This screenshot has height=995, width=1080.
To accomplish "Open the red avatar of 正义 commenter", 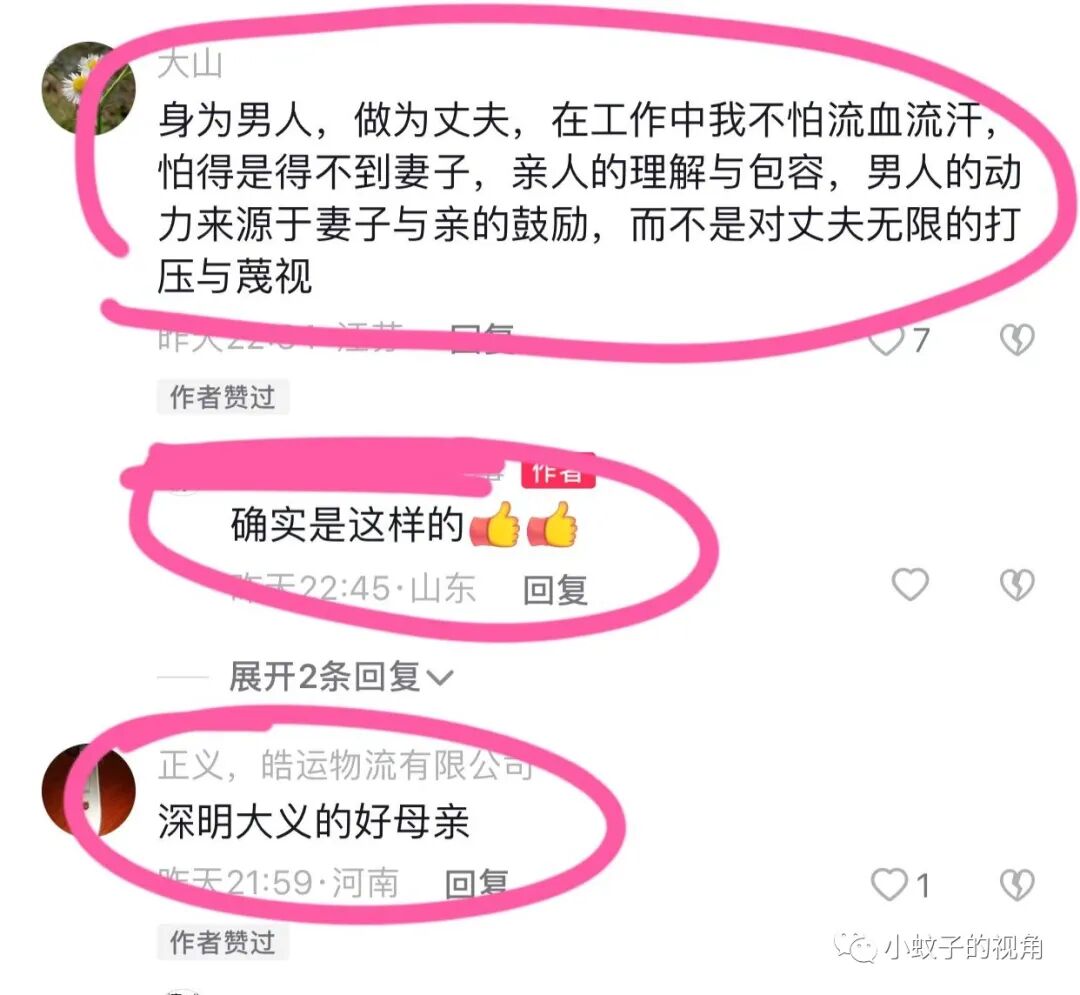I will click(88, 790).
